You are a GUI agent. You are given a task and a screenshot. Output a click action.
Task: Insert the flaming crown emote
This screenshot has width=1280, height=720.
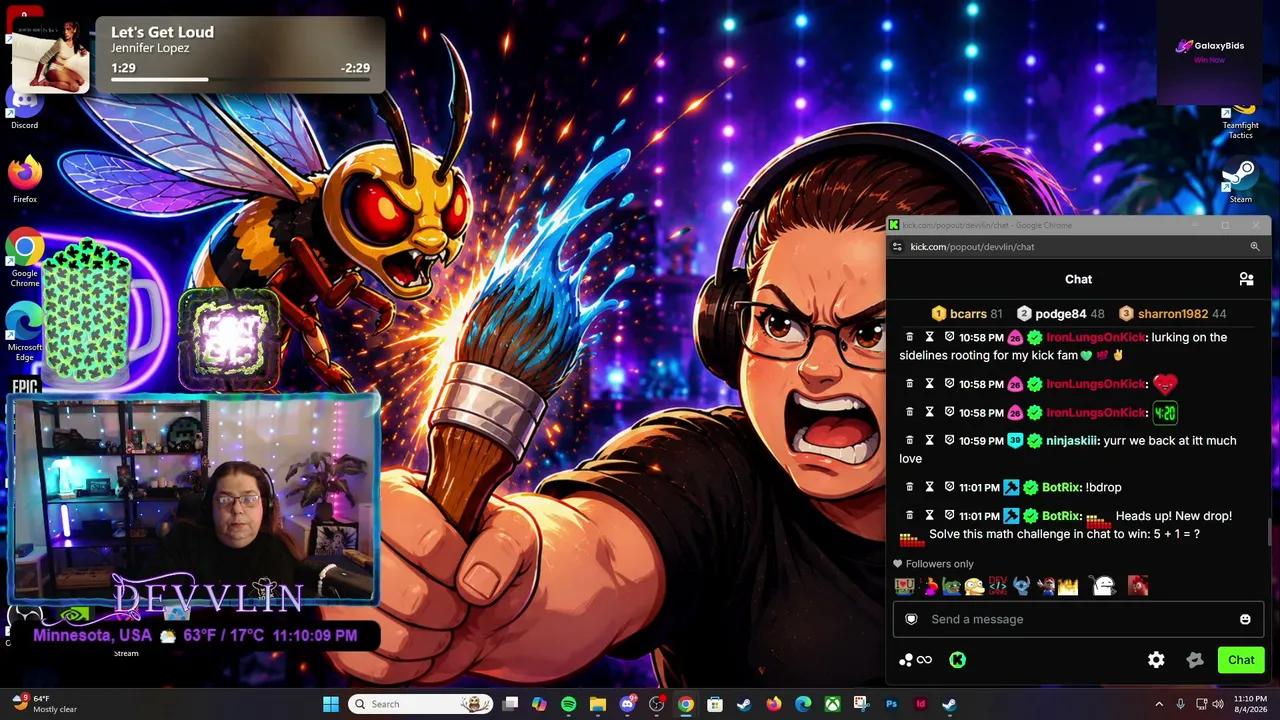(1068, 586)
